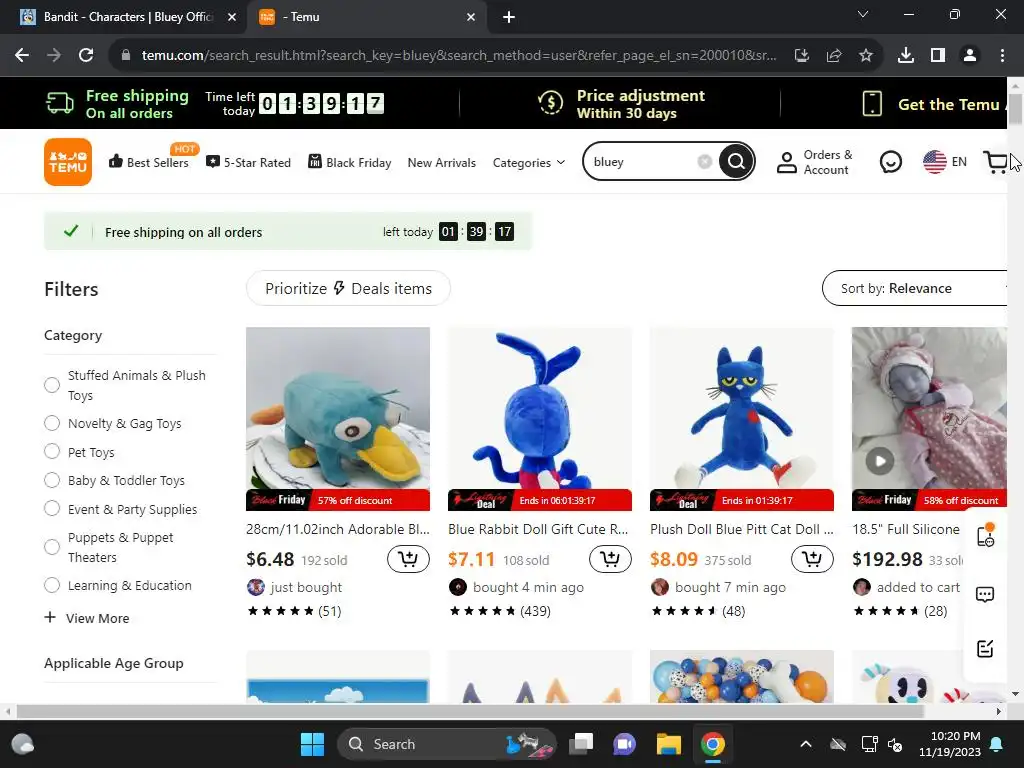Click the chat message floating sidebar icon
1024x768 pixels.
(985, 594)
